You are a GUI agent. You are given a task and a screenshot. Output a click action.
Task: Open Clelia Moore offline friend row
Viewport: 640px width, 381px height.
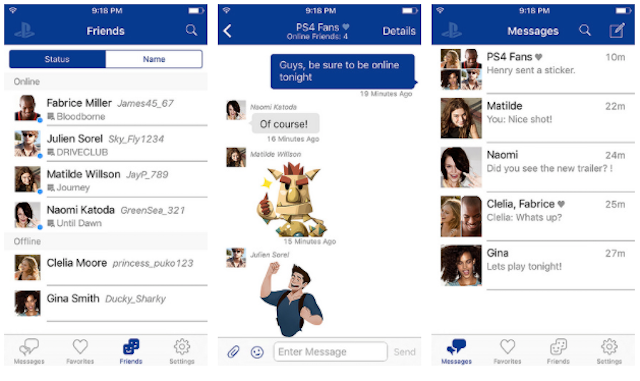click(x=106, y=267)
